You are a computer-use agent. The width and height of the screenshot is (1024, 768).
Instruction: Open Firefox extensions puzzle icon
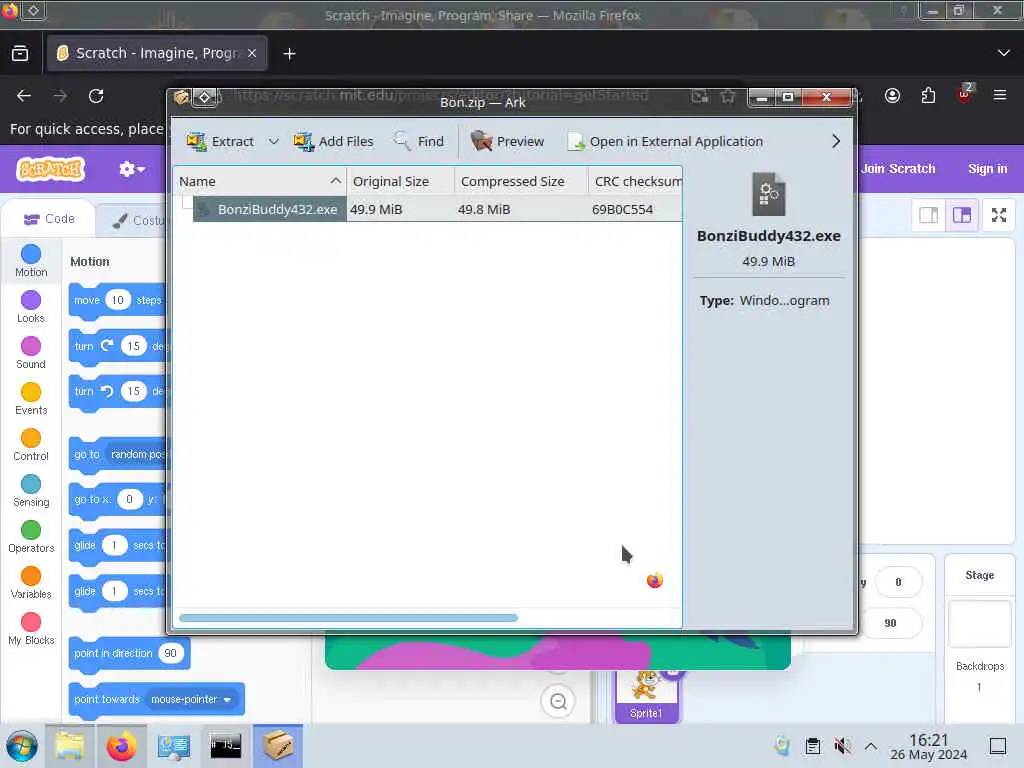tap(929, 96)
